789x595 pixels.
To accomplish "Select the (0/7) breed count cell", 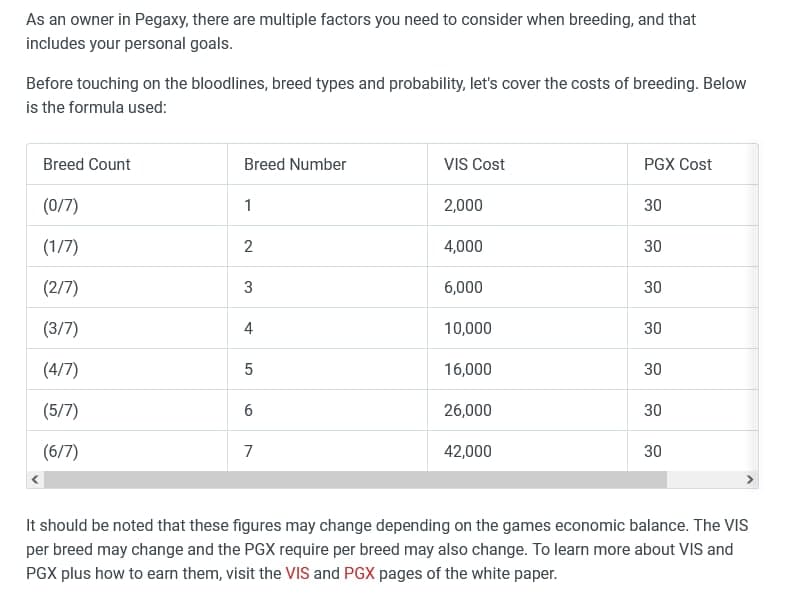I will point(127,205).
